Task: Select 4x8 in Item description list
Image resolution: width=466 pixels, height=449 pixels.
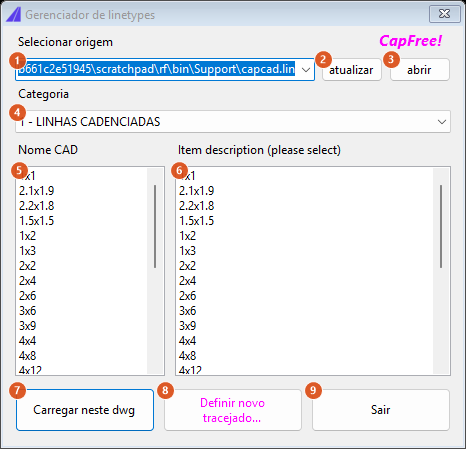Action: 304,356
